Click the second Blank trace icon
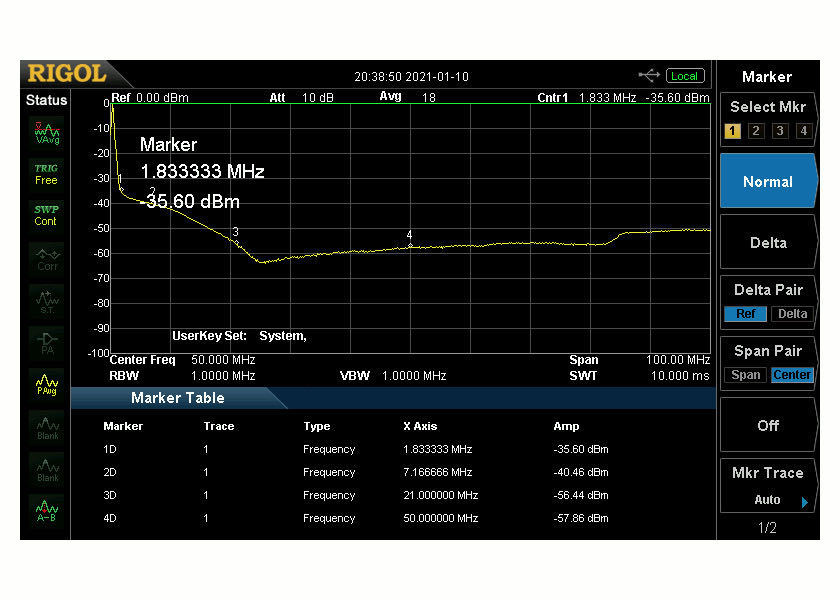 [x=47, y=469]
